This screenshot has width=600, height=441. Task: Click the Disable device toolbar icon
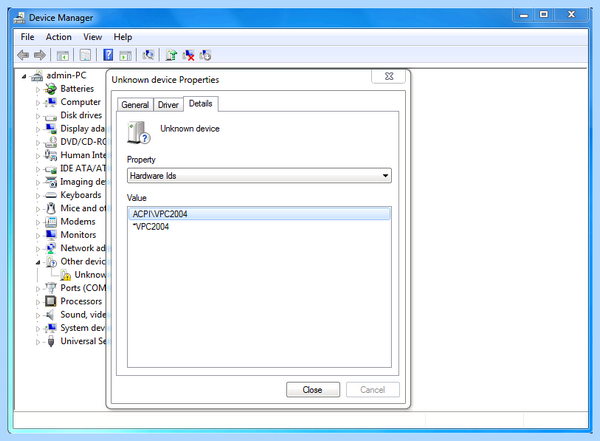[205, 55]
